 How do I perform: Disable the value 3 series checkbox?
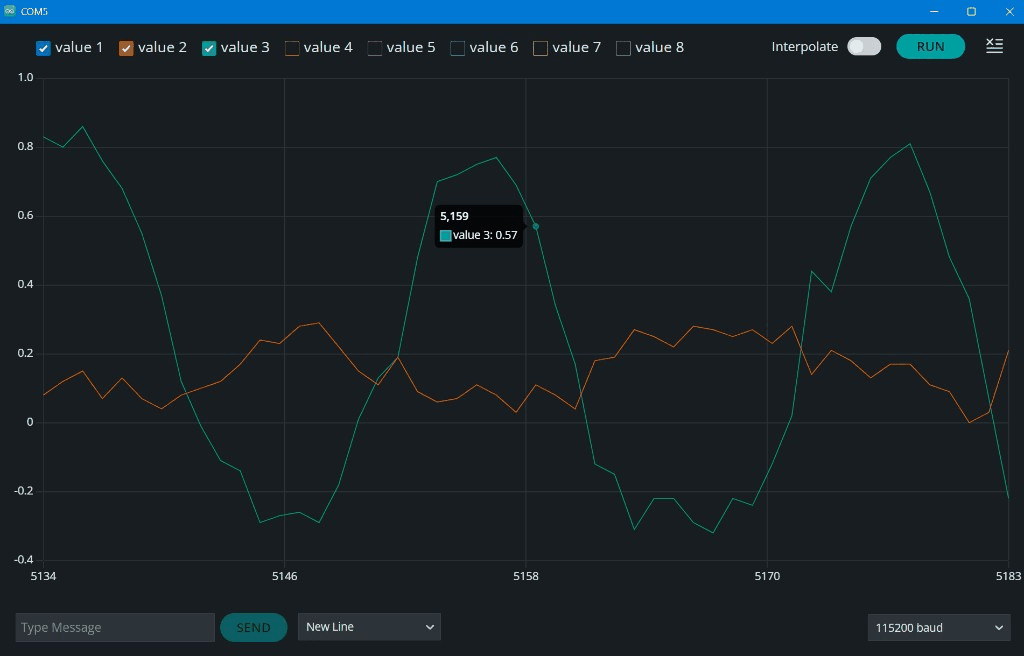[x=209, y=48]
